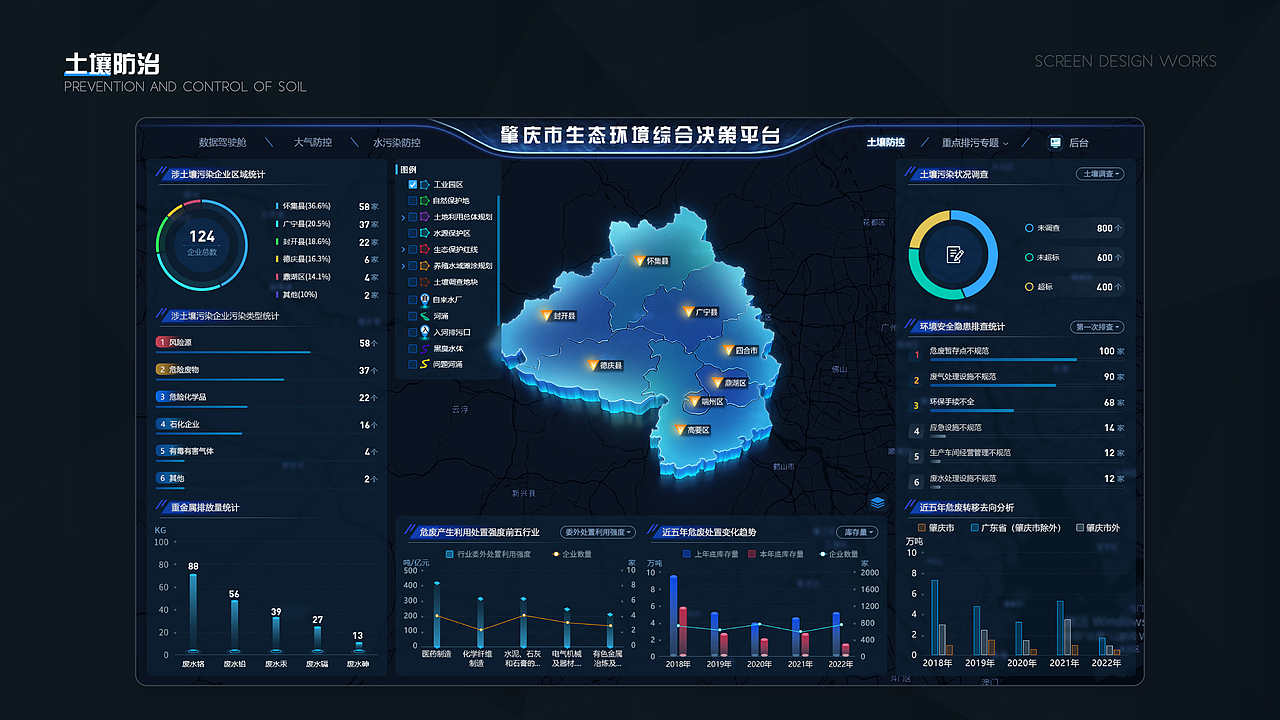
Task: Open the map layers stack icon
Action: click(877, 502)
